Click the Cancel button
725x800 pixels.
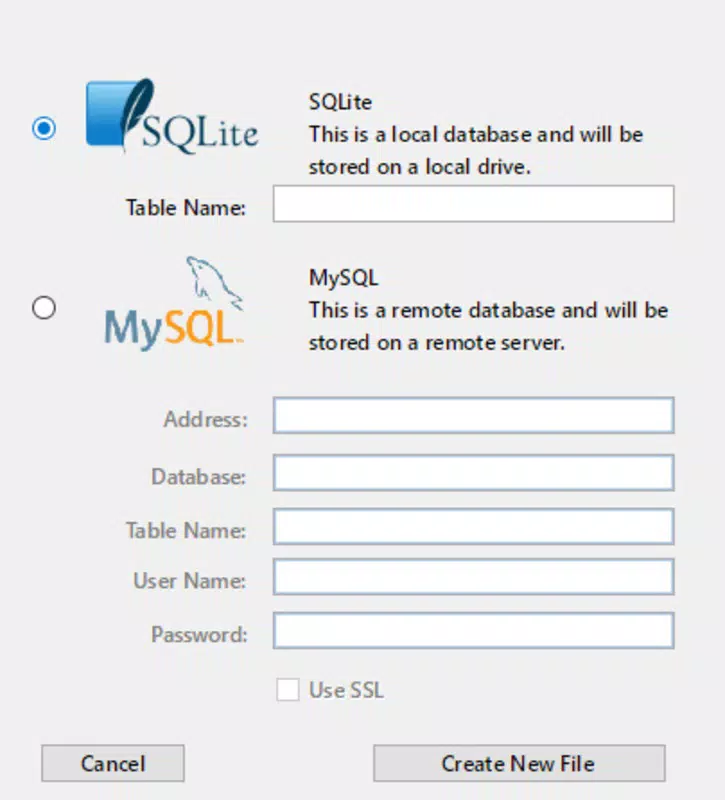pos(113,763)
